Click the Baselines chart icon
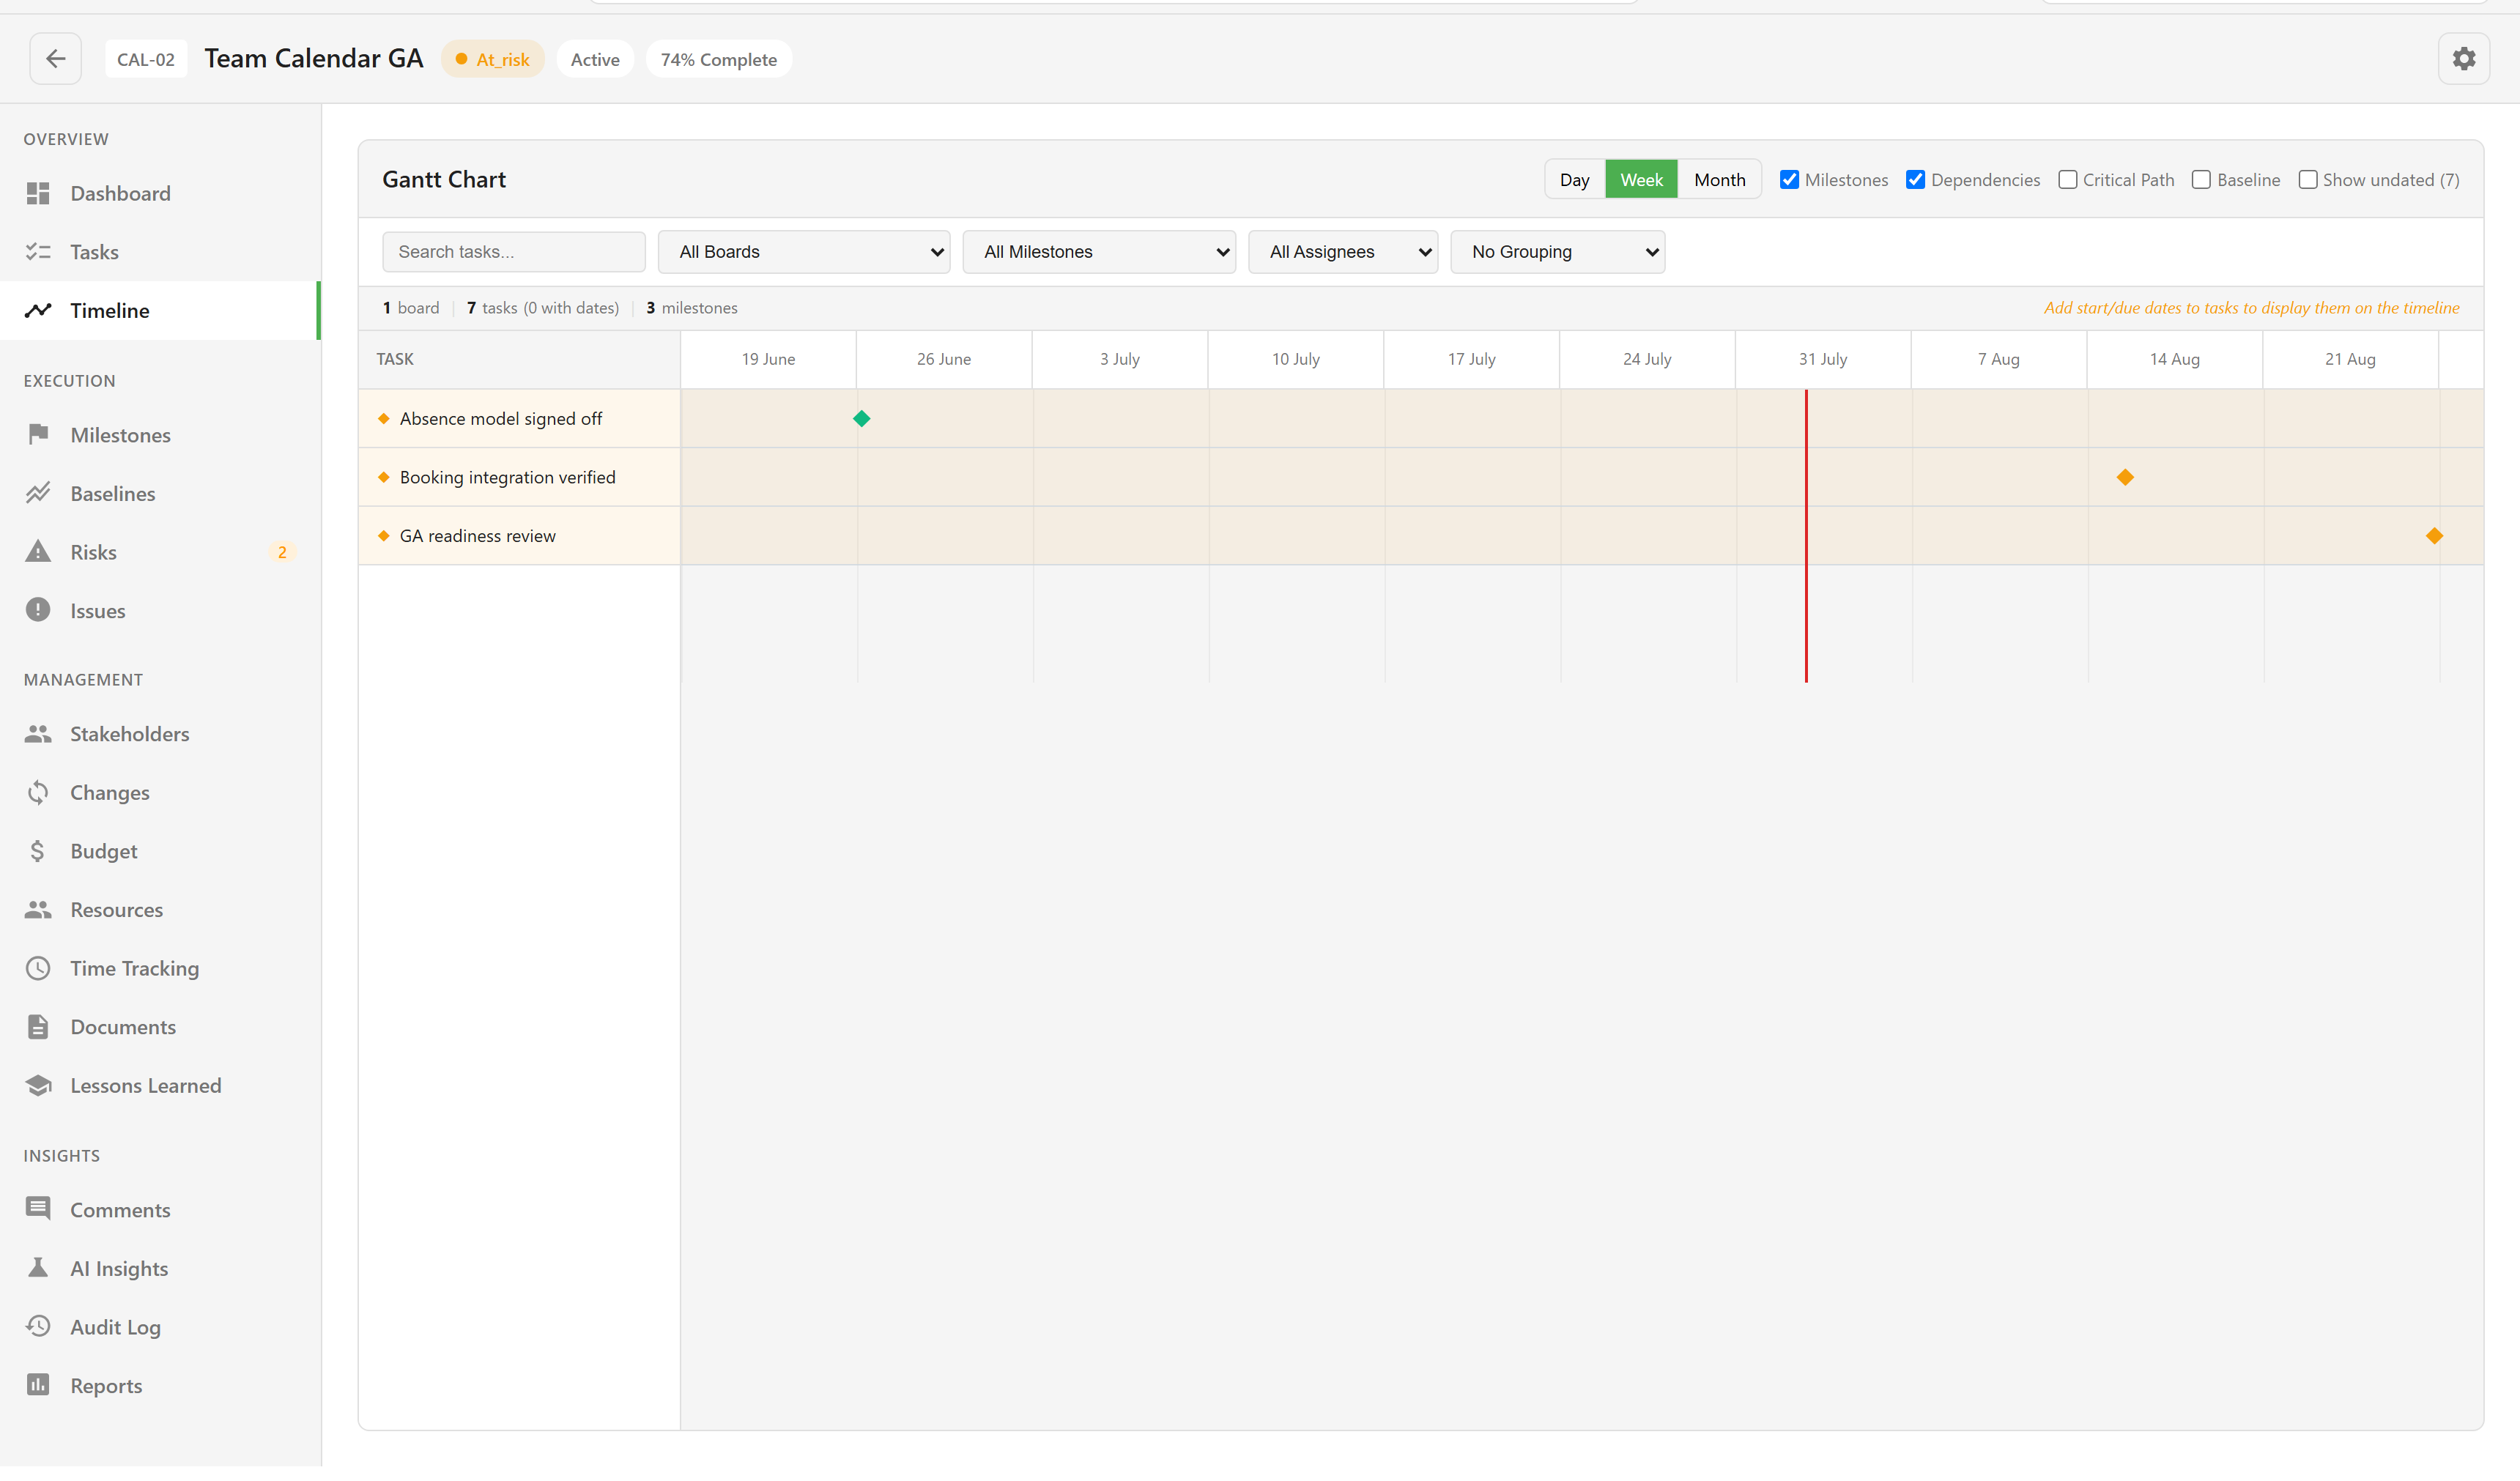This screenshot has height=1481, width=2520. click(38, 494)
